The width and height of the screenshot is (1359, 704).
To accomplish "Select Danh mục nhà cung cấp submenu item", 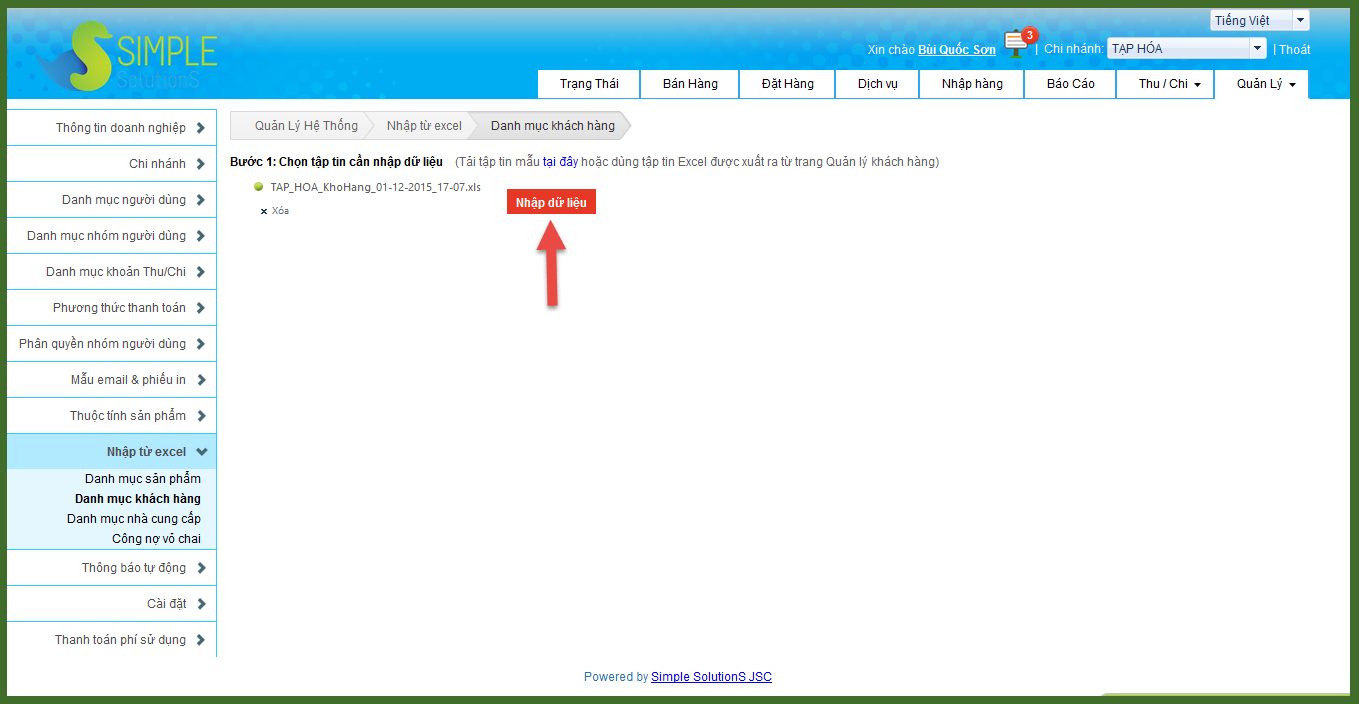I will (x=134, y=519).
